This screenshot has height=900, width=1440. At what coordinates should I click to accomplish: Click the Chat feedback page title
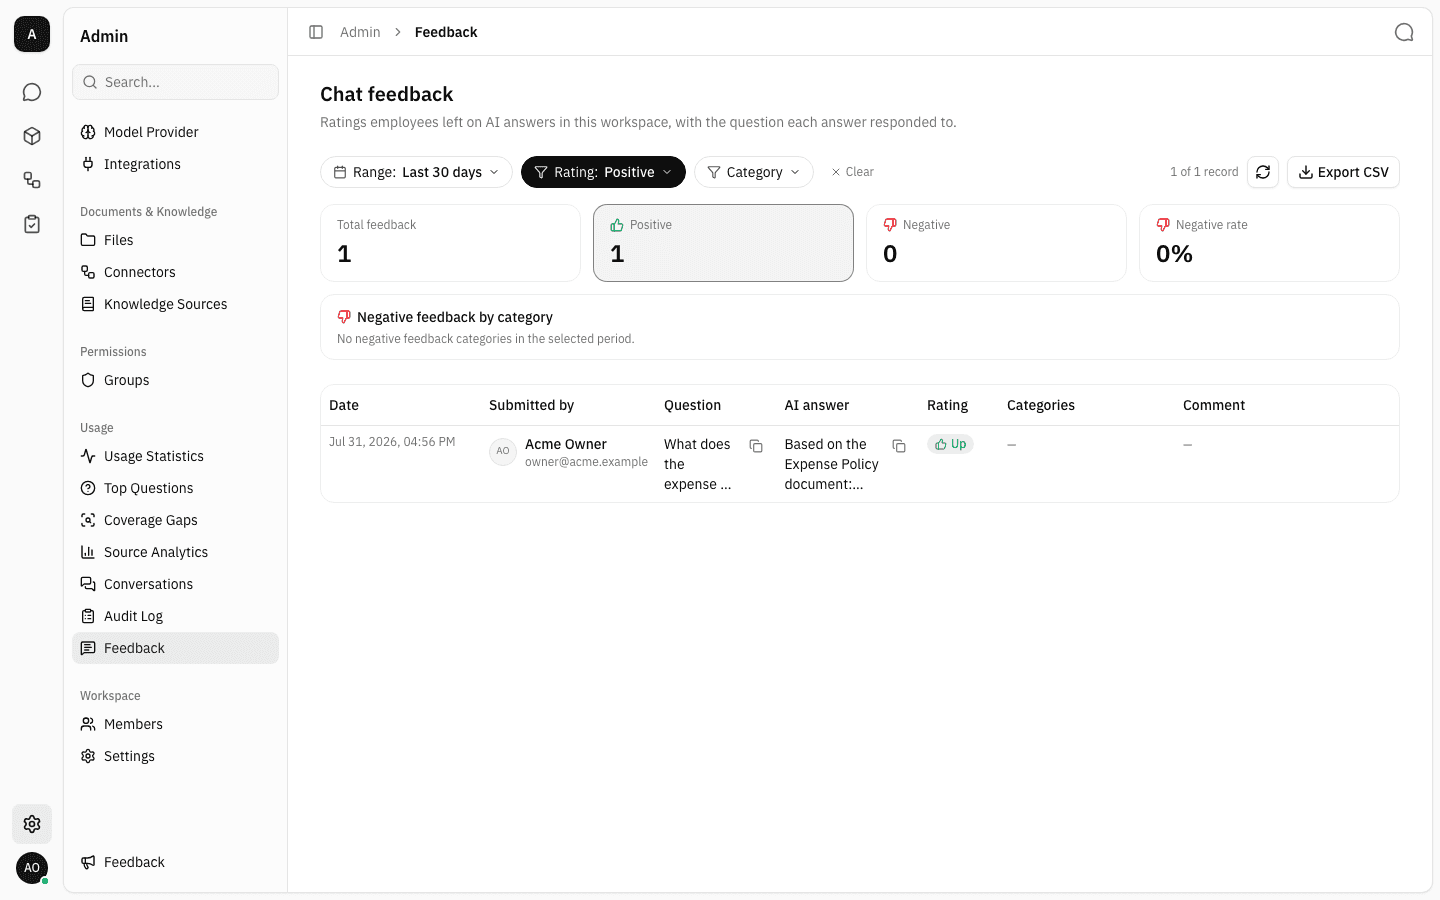(387, 94)
